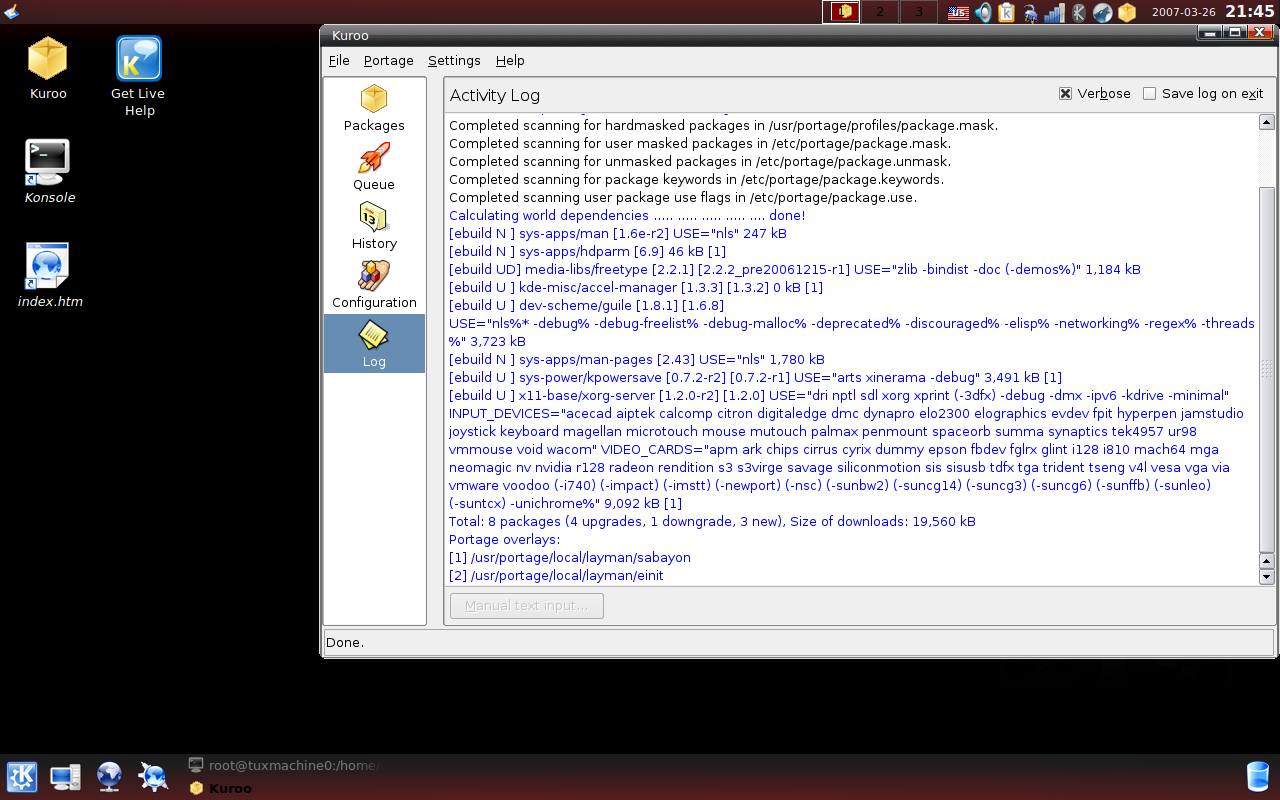
Task: Click the 'Activity Log' heading
Action: [x=495, y=95]
